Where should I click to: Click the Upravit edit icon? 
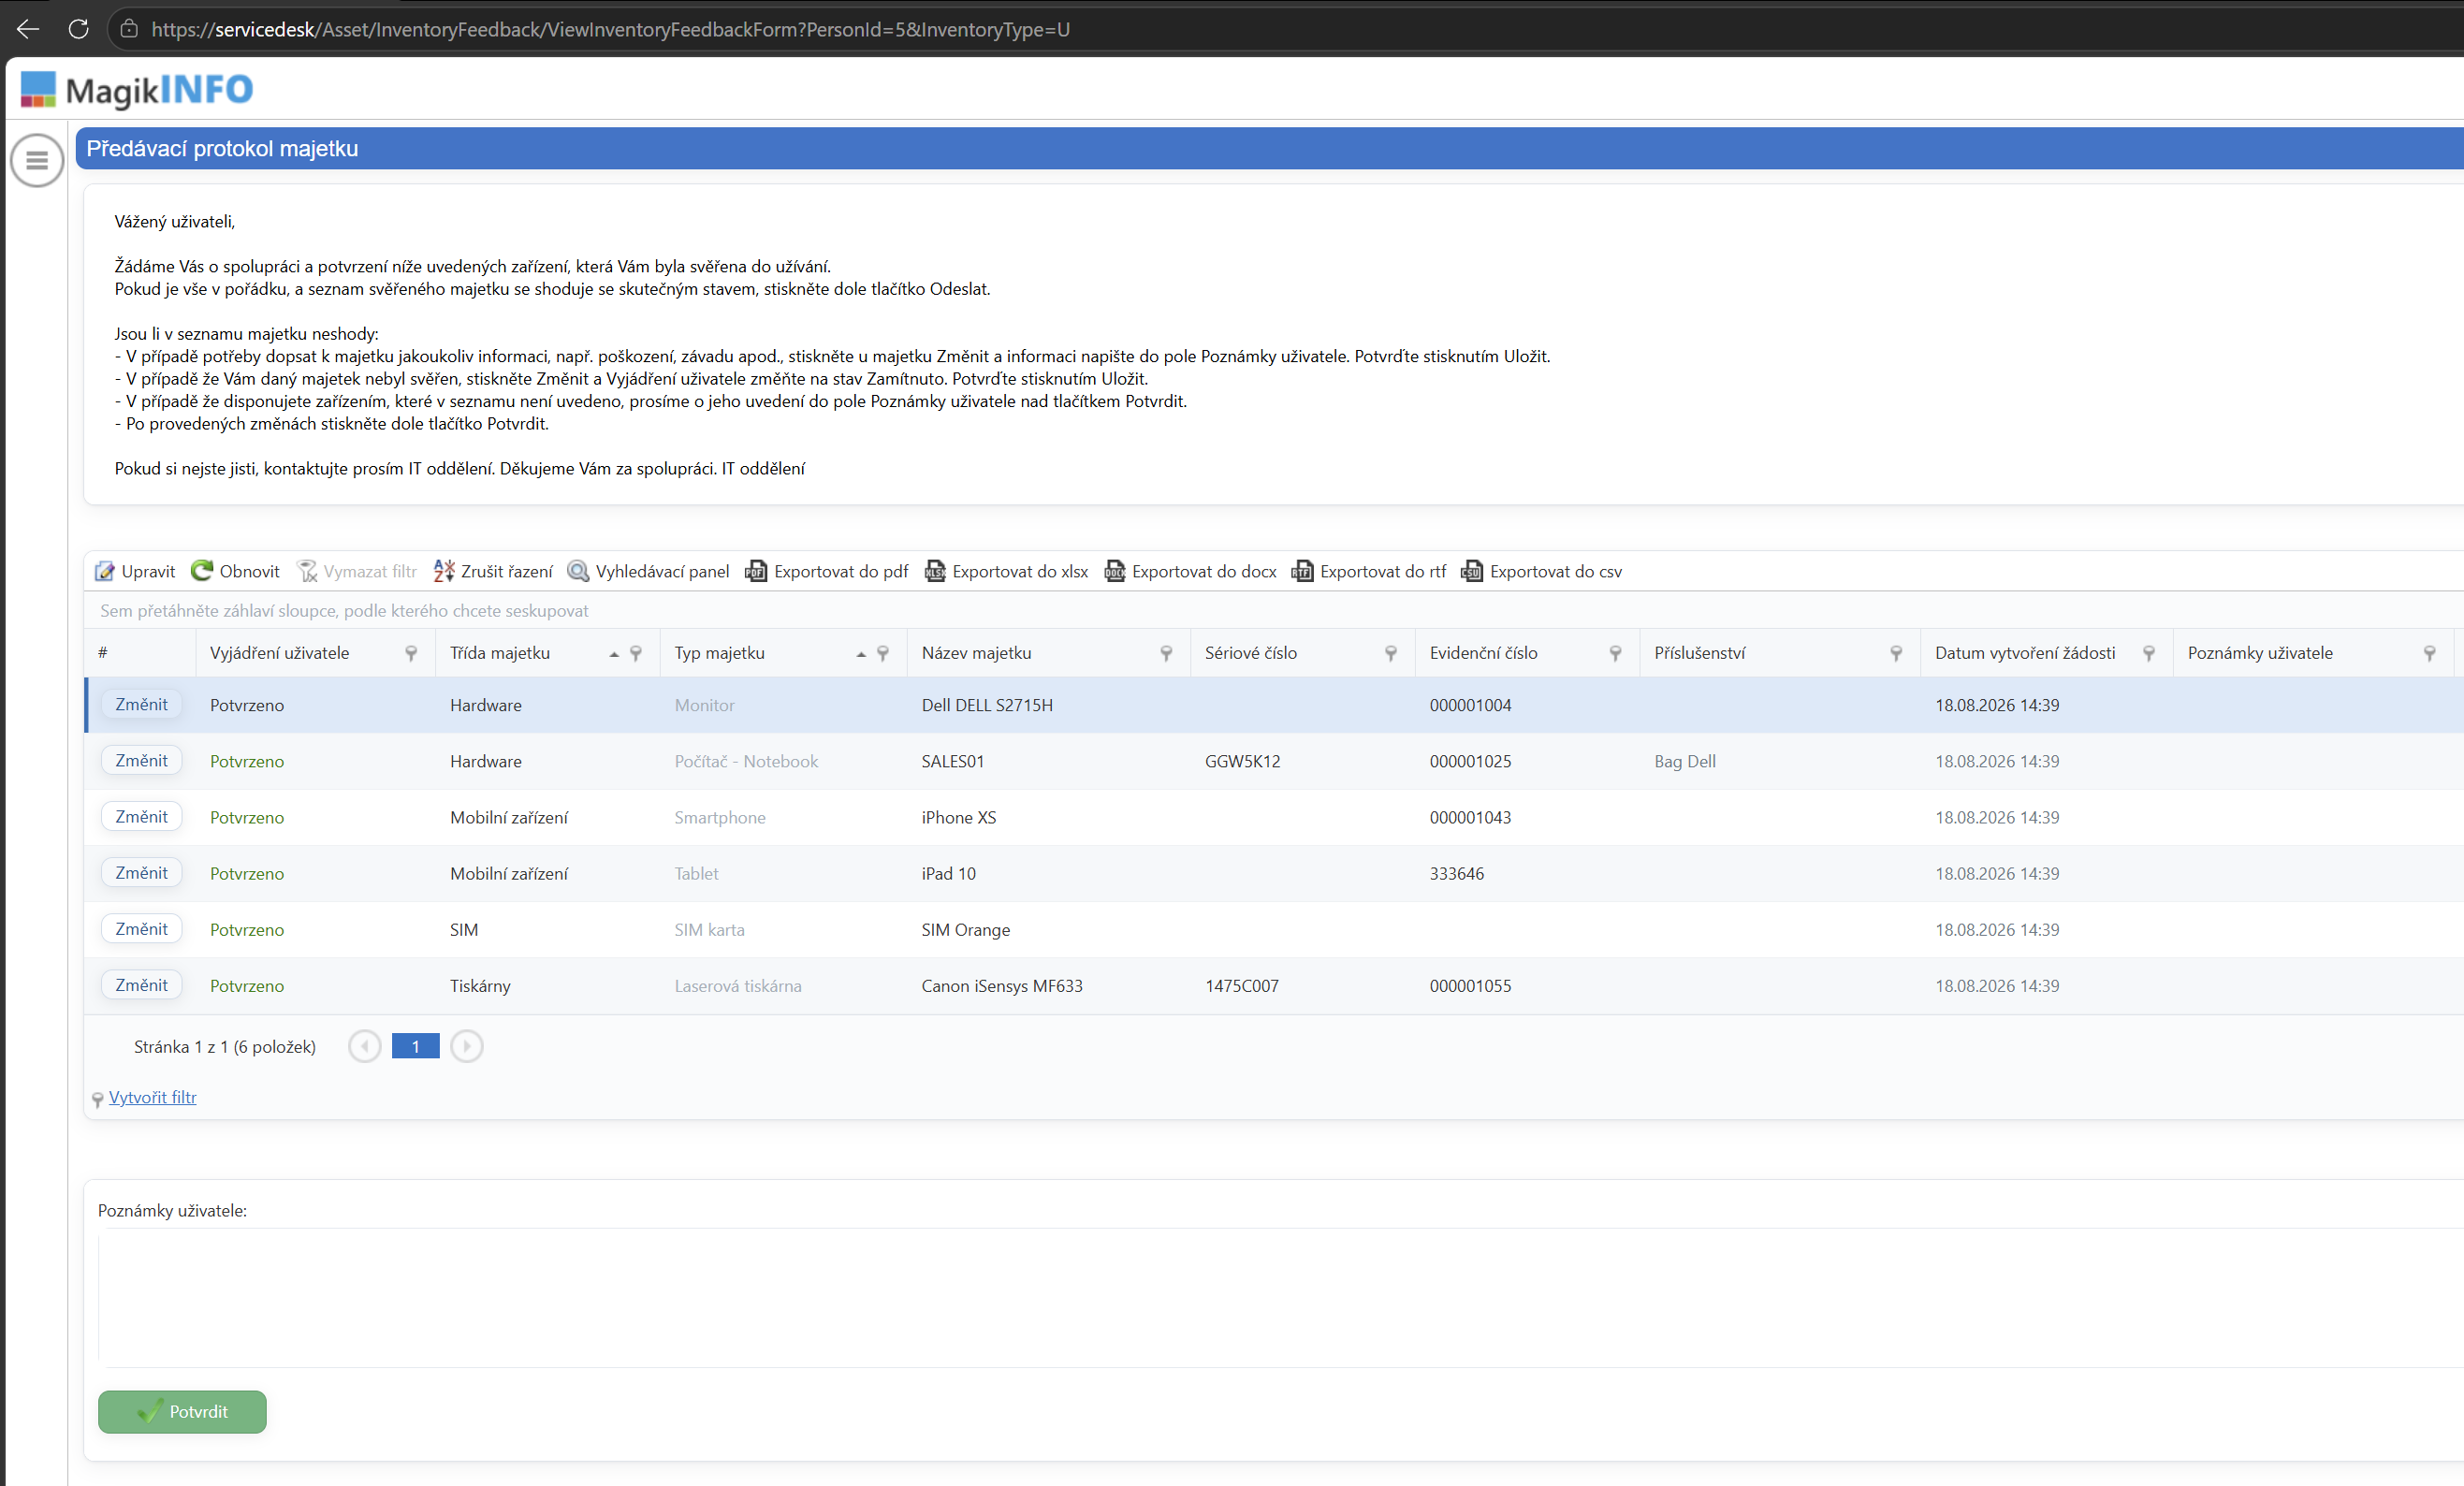tap(104, 571)
